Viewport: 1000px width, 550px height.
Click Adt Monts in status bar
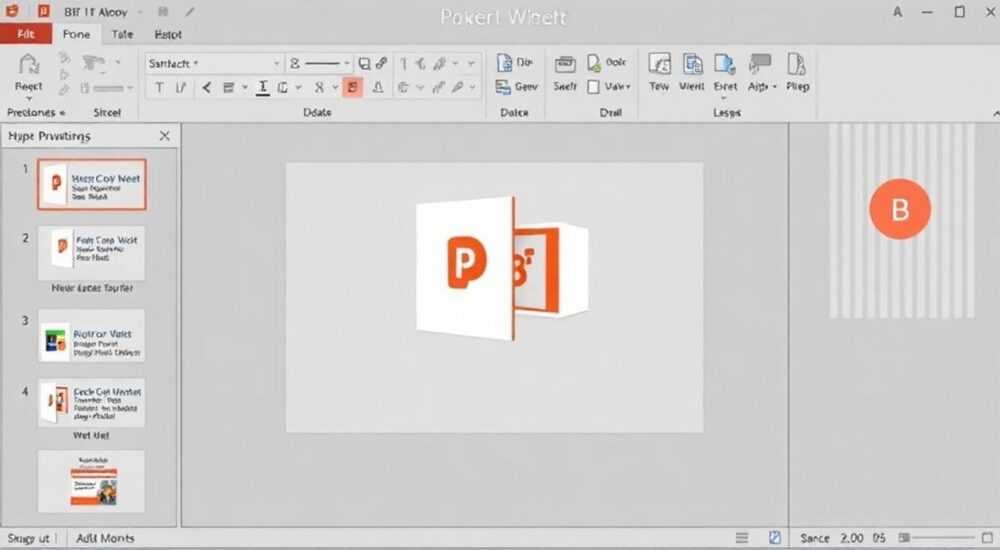pyautogui.click(x=105, y=538)
